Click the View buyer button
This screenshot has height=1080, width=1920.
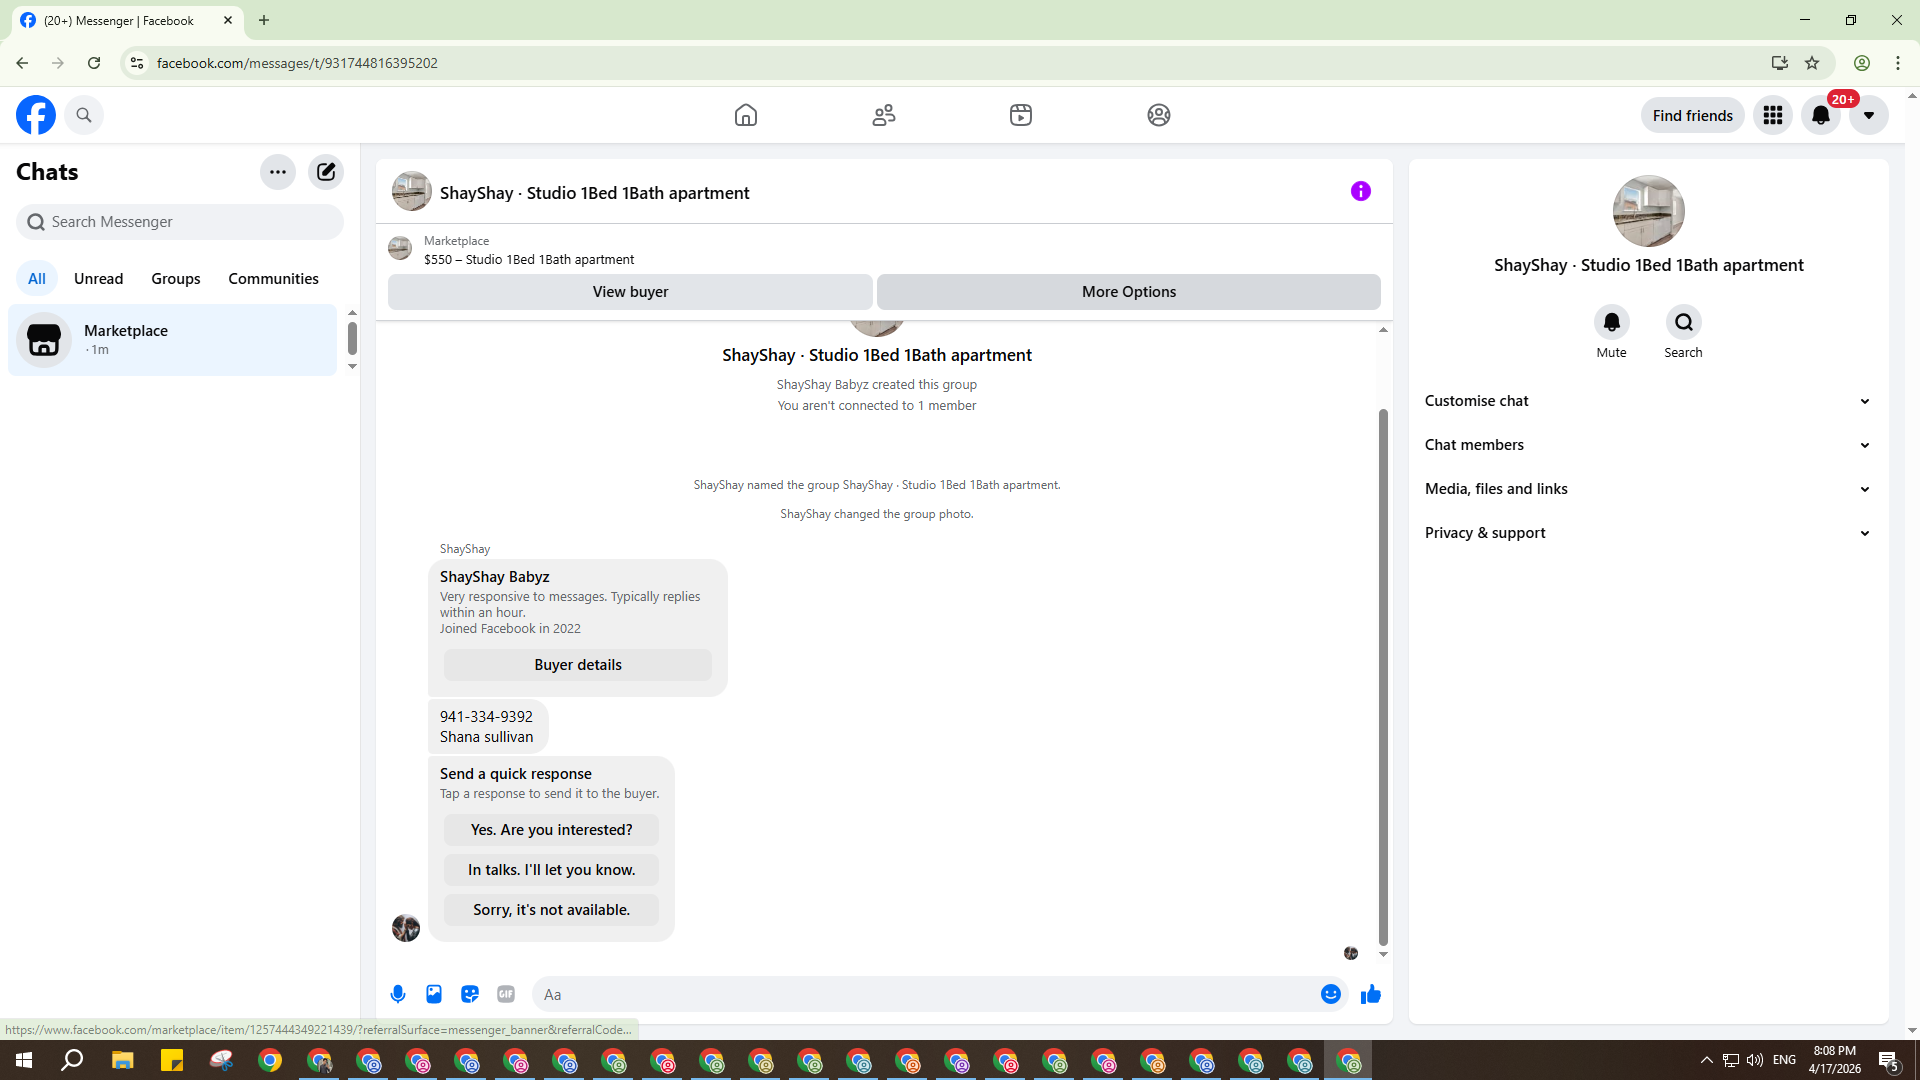630,292
